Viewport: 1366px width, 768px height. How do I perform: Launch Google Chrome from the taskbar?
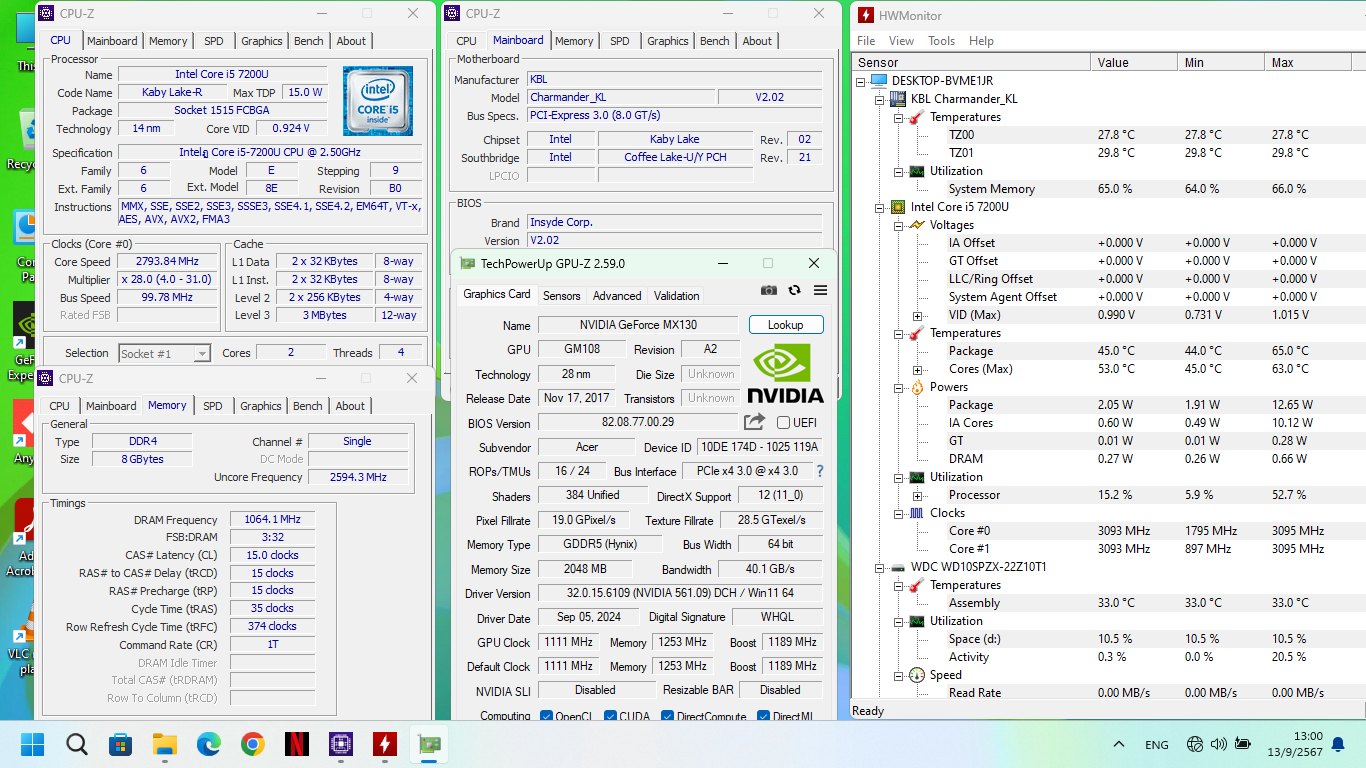253,744
